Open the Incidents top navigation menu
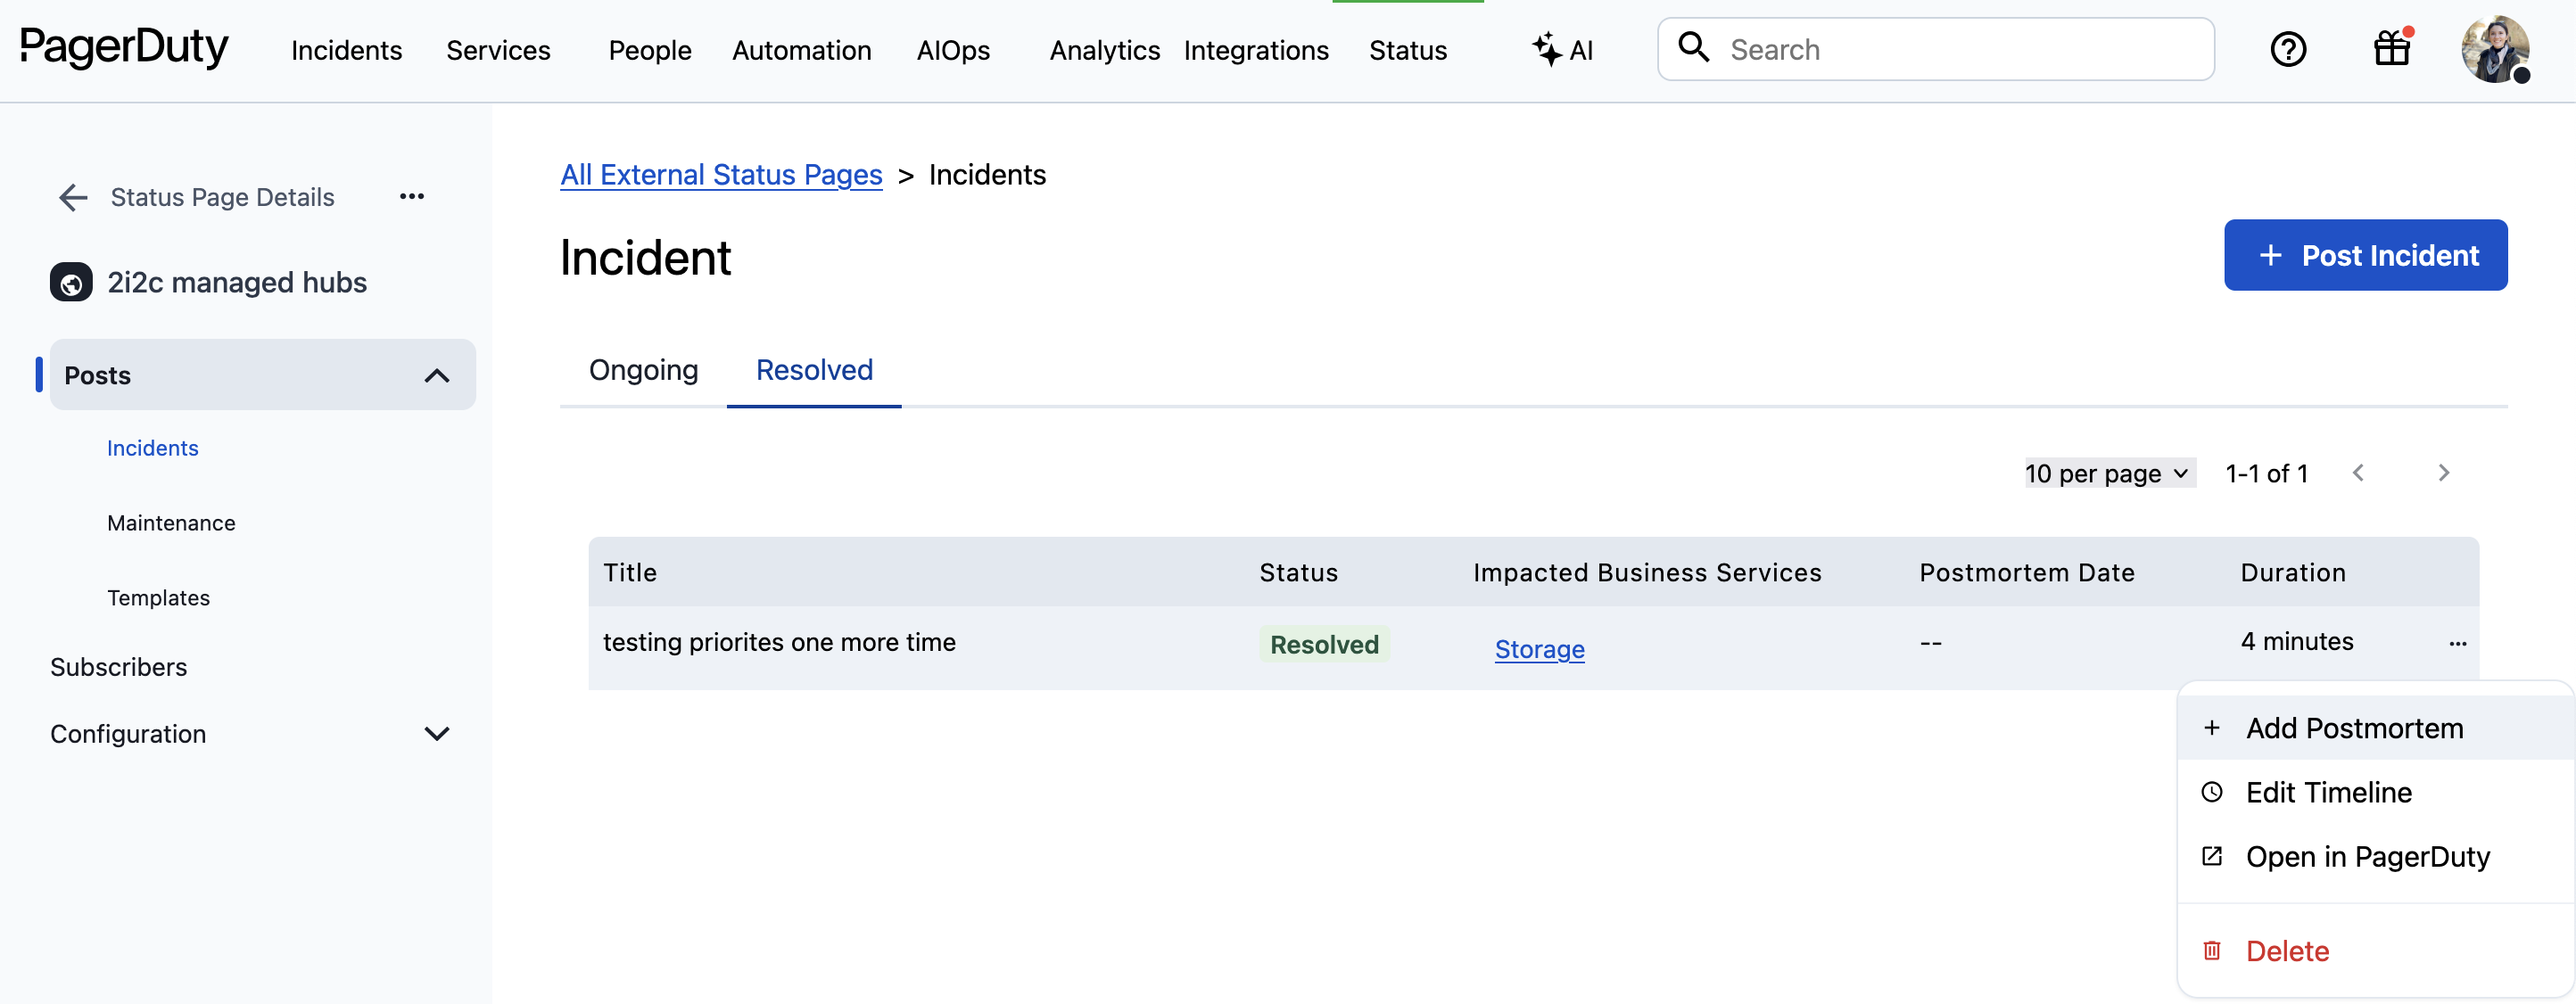The image size is (2576, 1004). [346, 50]
